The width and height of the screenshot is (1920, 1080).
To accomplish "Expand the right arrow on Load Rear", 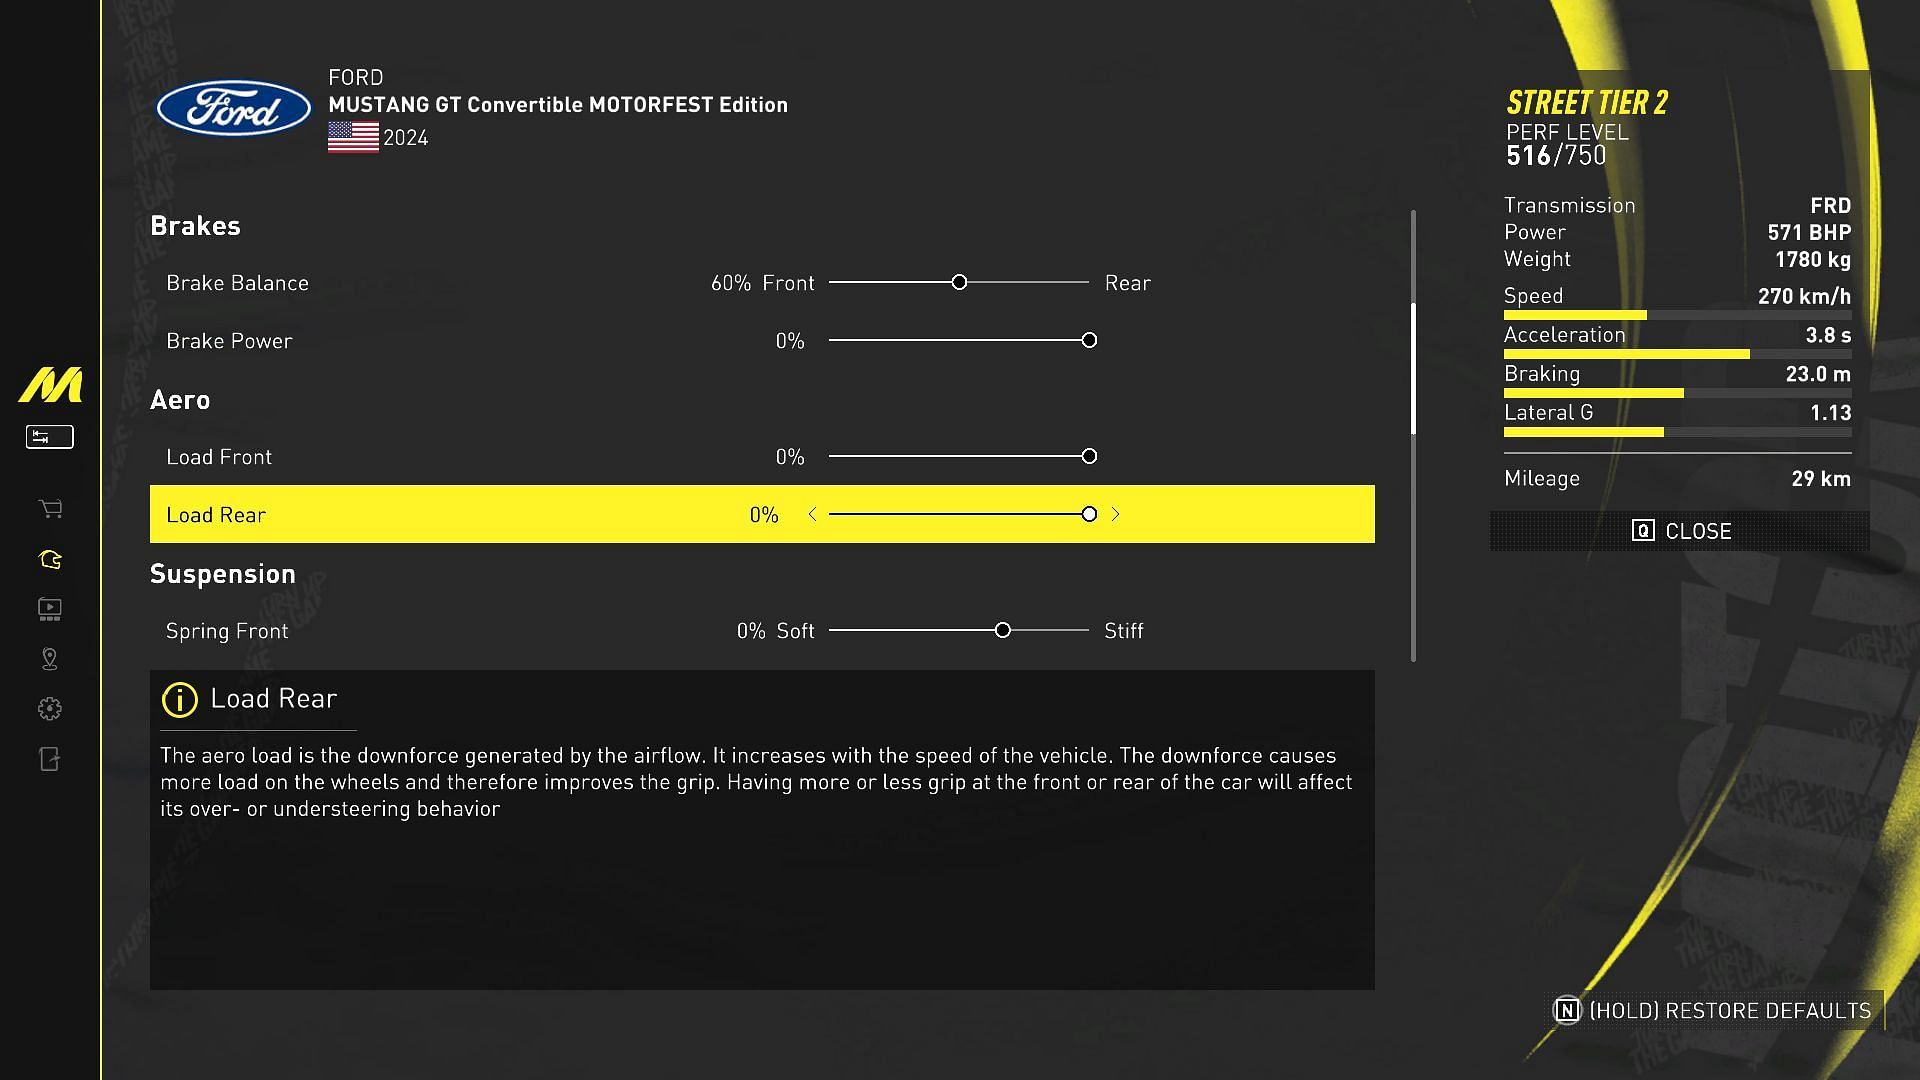I will pyautogui.click(x=1114, y=513).
